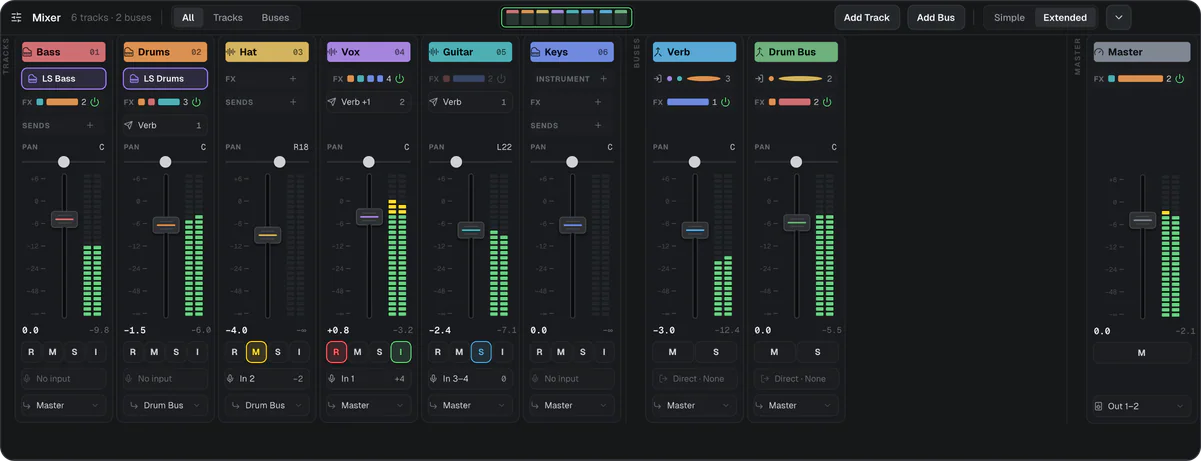Open the Bass track output dropdown set to Master
Viewport: 1201px width, 461px height.
63,405
